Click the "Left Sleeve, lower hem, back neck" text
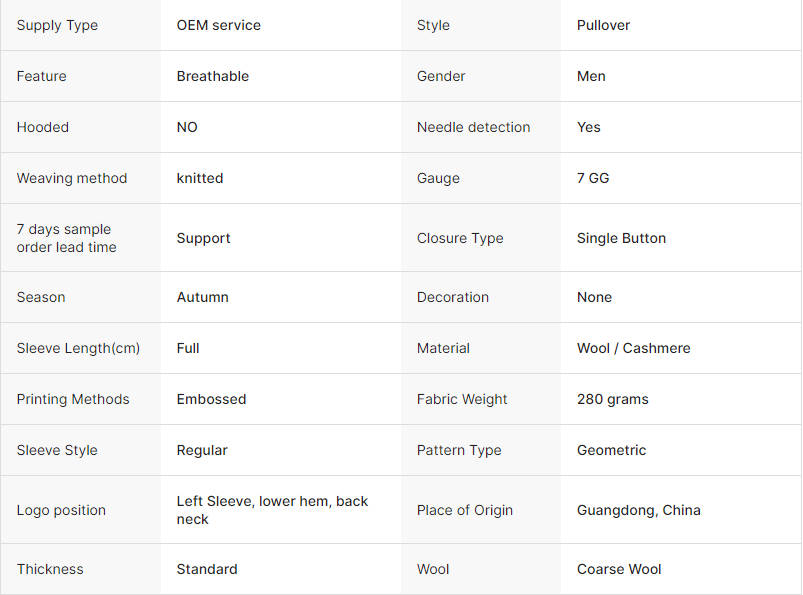The image size is (803, 595). click(272, 510)
